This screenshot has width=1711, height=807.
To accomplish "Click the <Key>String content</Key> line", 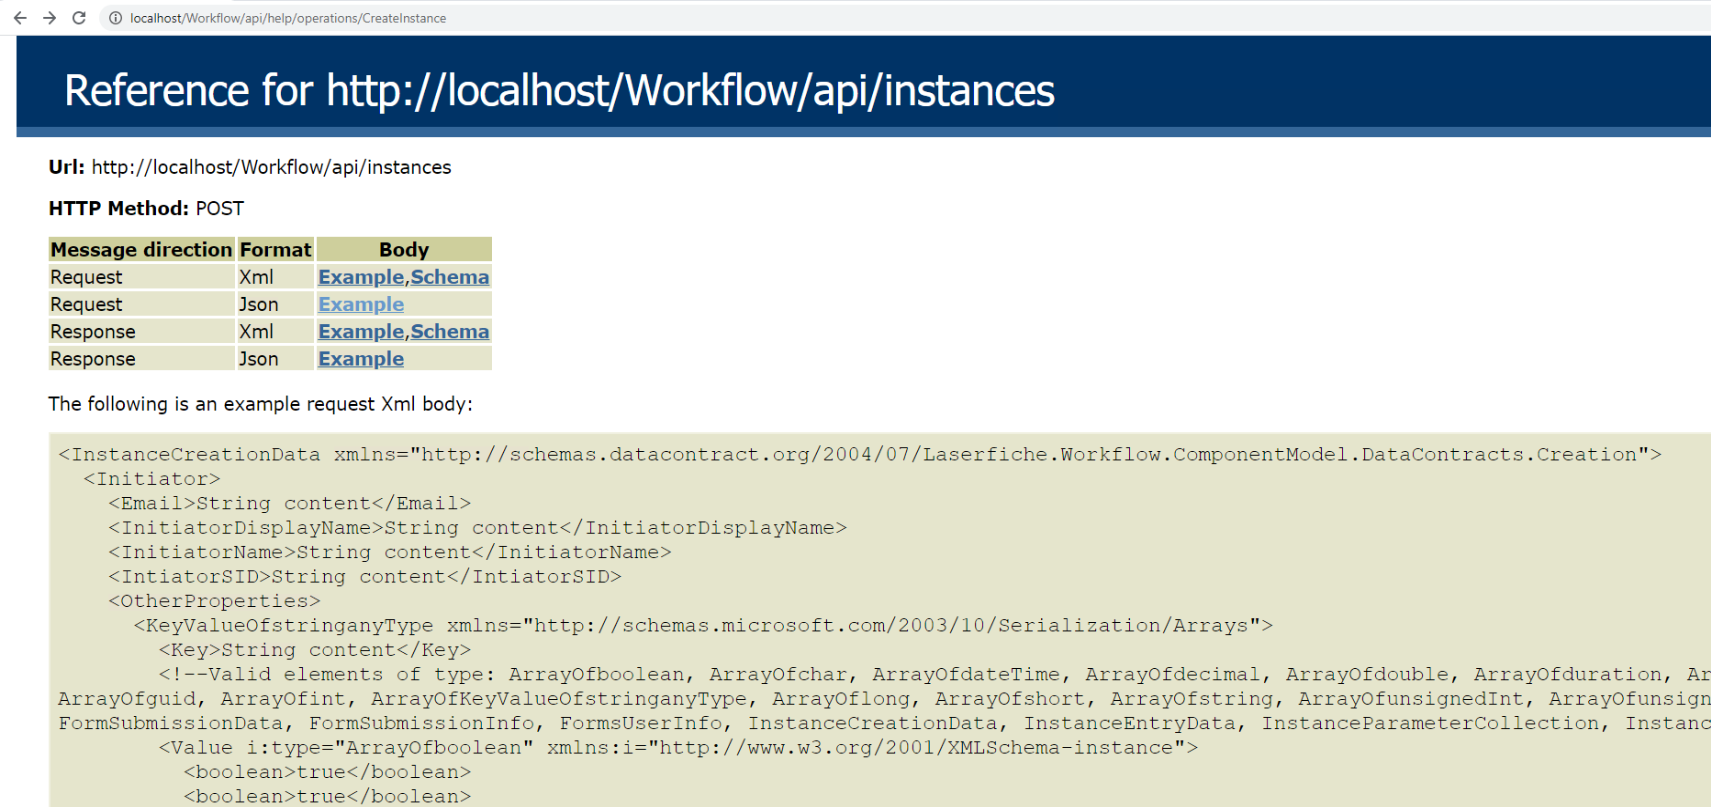I will (x=314, y=650).
